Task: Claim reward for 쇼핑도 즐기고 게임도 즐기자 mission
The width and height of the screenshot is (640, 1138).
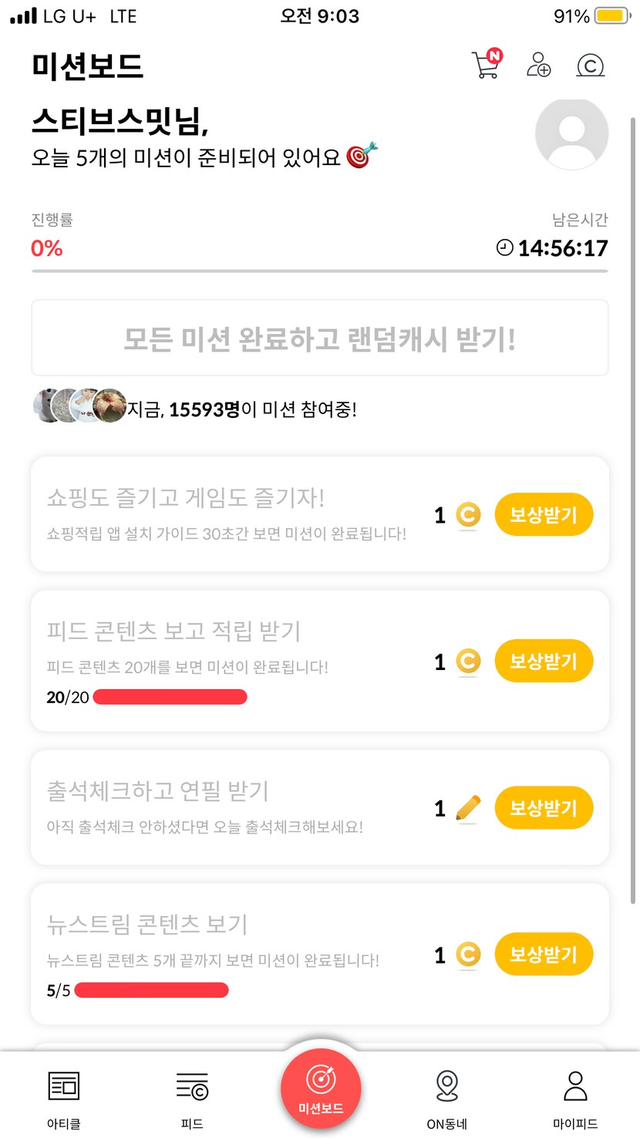Action: click(x=543, y=515)
